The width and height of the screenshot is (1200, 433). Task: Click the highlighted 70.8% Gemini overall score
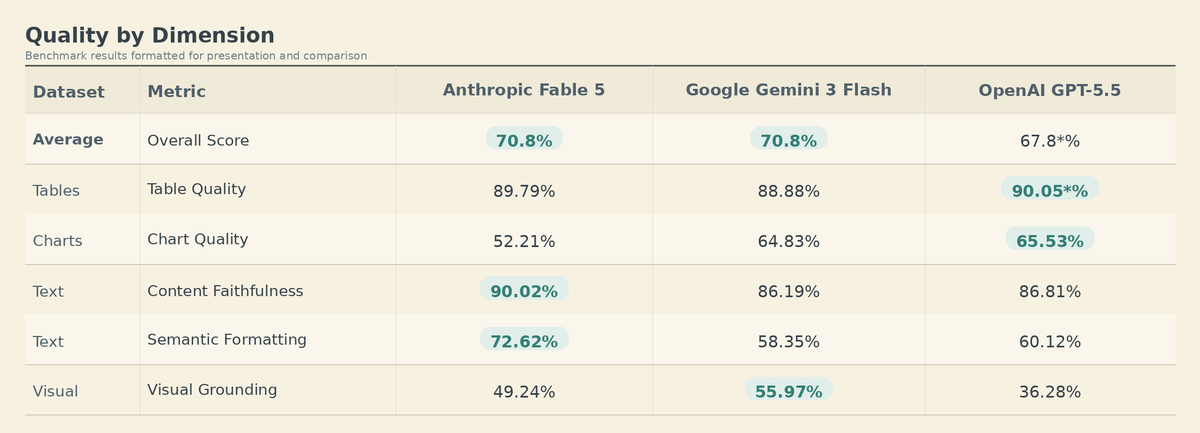788,141
